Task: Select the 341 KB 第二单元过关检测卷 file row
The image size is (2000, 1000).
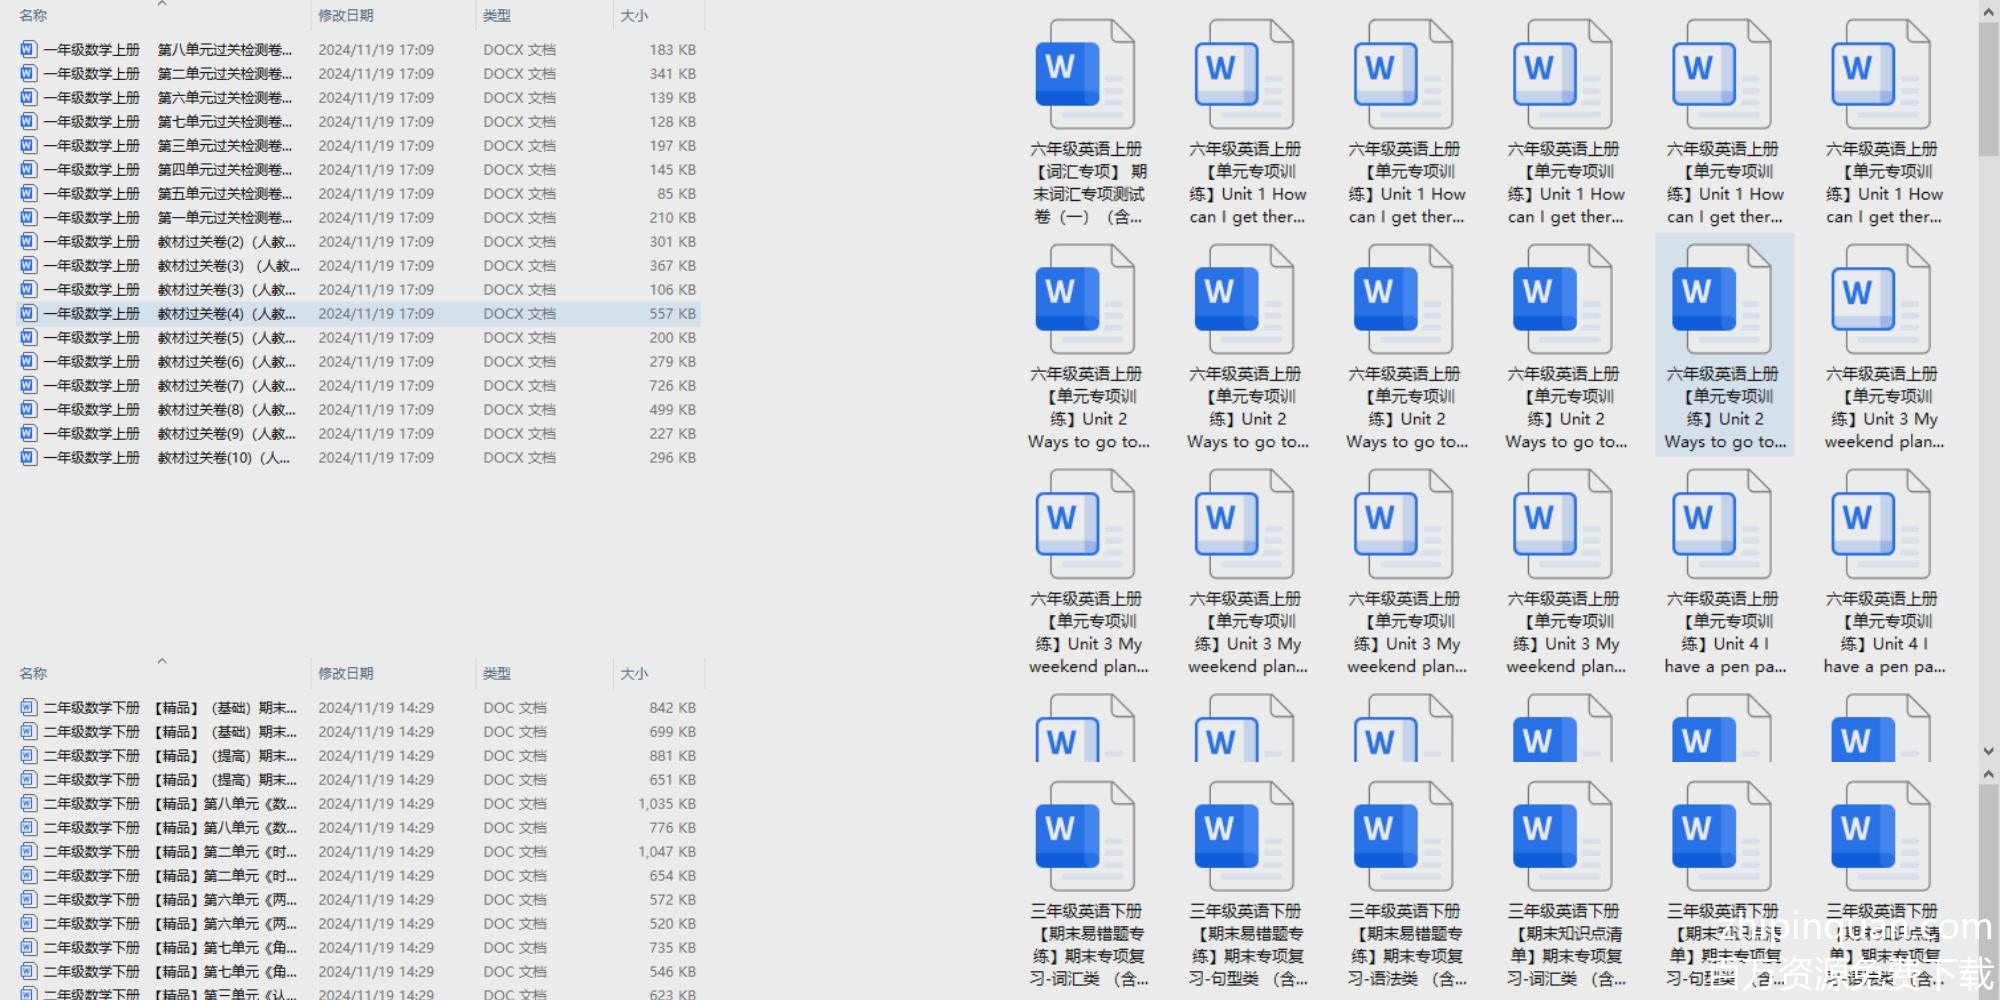Action: (225, 74)
